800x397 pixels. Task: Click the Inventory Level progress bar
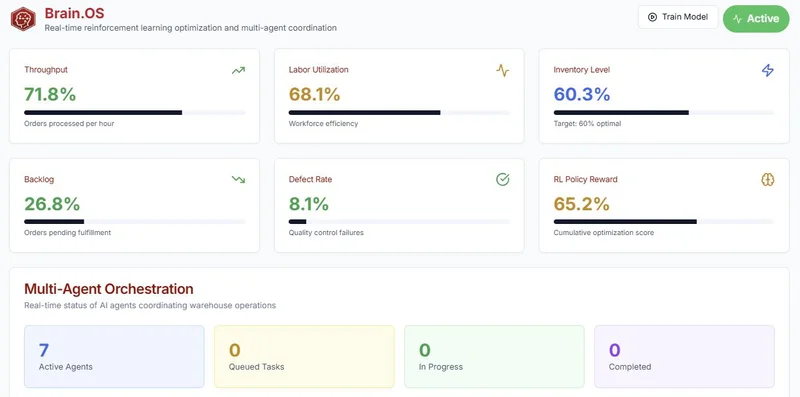[x=664, y=112]
